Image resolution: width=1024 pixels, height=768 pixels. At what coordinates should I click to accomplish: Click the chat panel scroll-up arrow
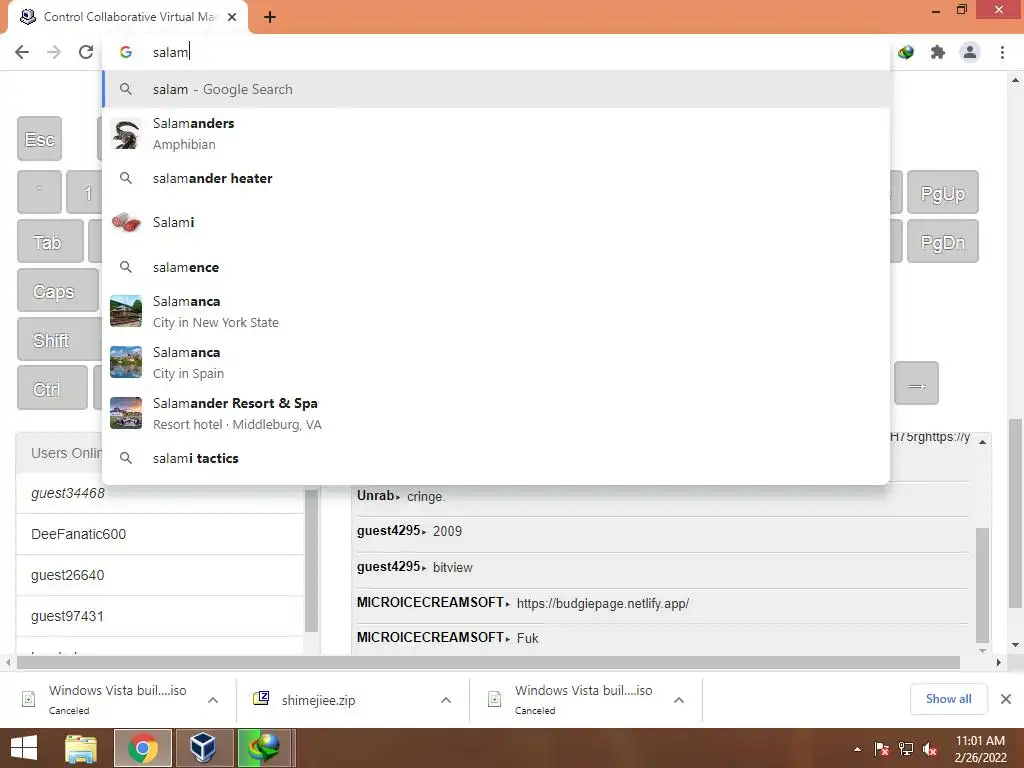point(982,442)
